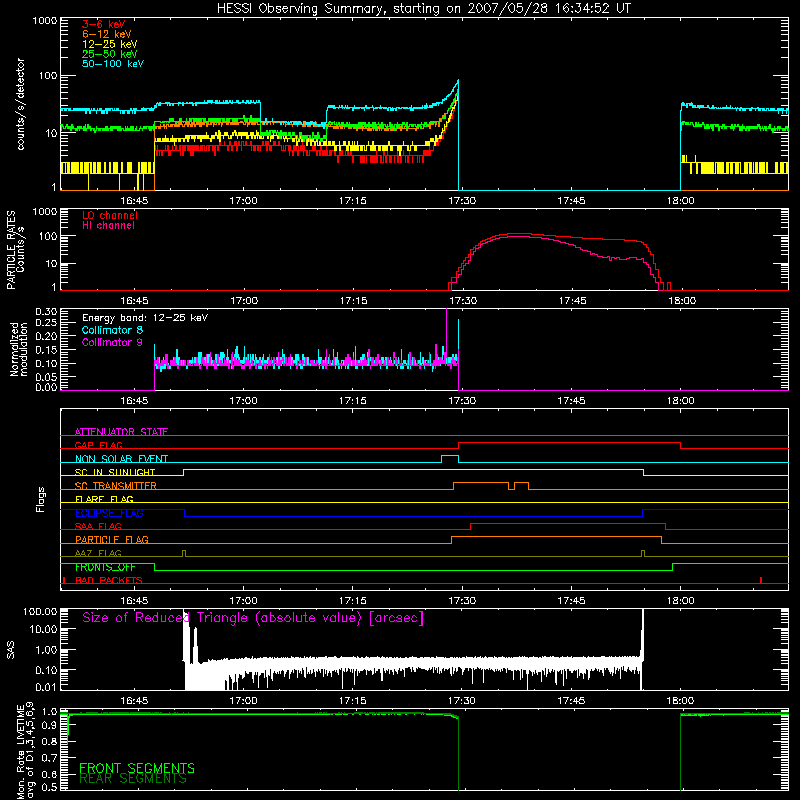
Task: Select the 6-12 keV legend label
Action: 107,34
